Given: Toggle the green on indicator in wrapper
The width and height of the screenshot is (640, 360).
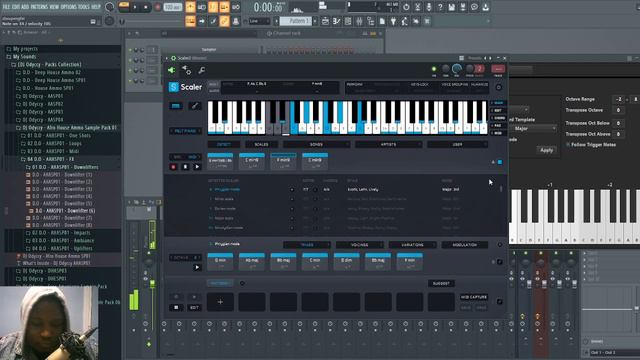Looking at the screenshot, I should click(434, 69).
